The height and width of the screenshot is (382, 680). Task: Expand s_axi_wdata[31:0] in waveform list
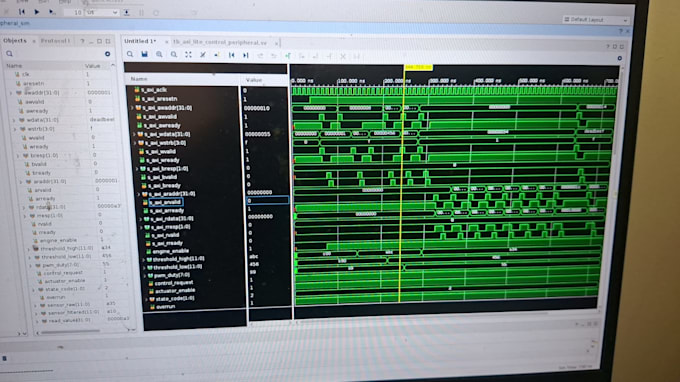coord(134,134)
